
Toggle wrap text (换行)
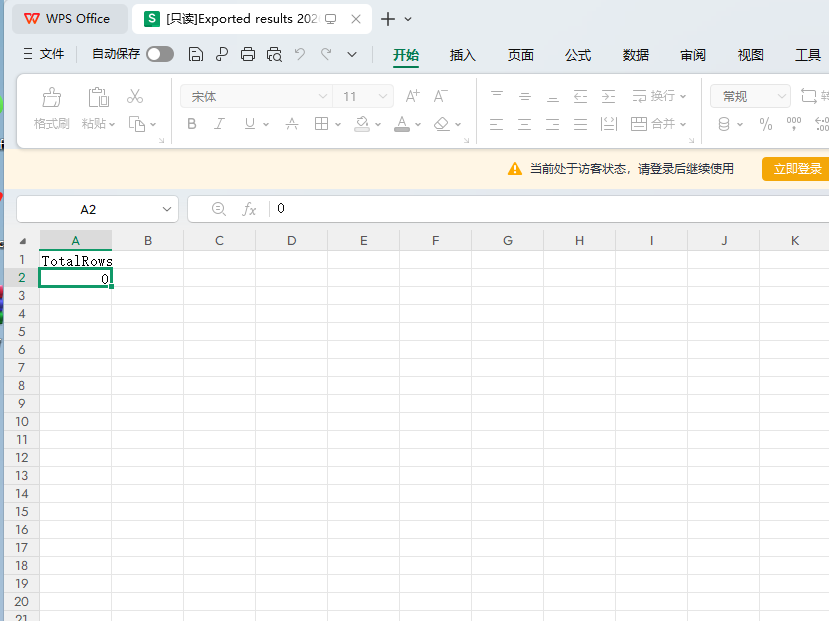pyautogui.click(x=659, y=96)
